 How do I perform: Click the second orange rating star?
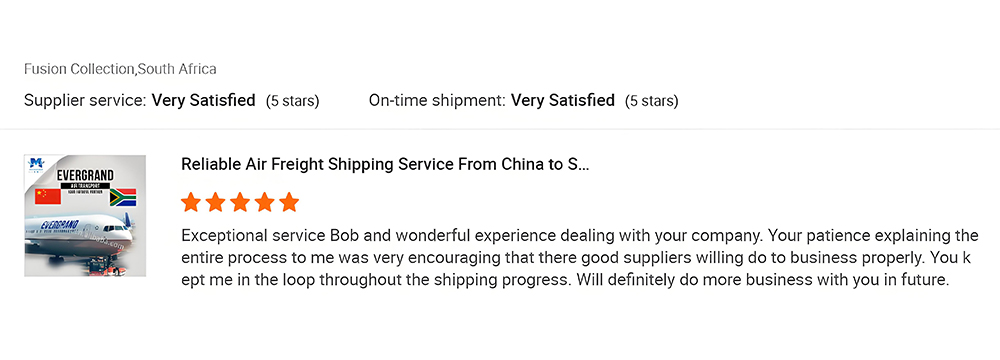click(216, 202)
